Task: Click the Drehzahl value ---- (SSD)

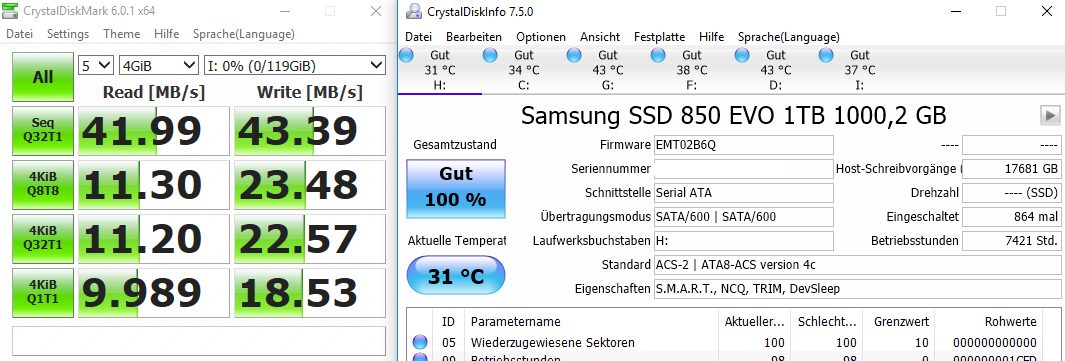Action: coord(1011,193)
